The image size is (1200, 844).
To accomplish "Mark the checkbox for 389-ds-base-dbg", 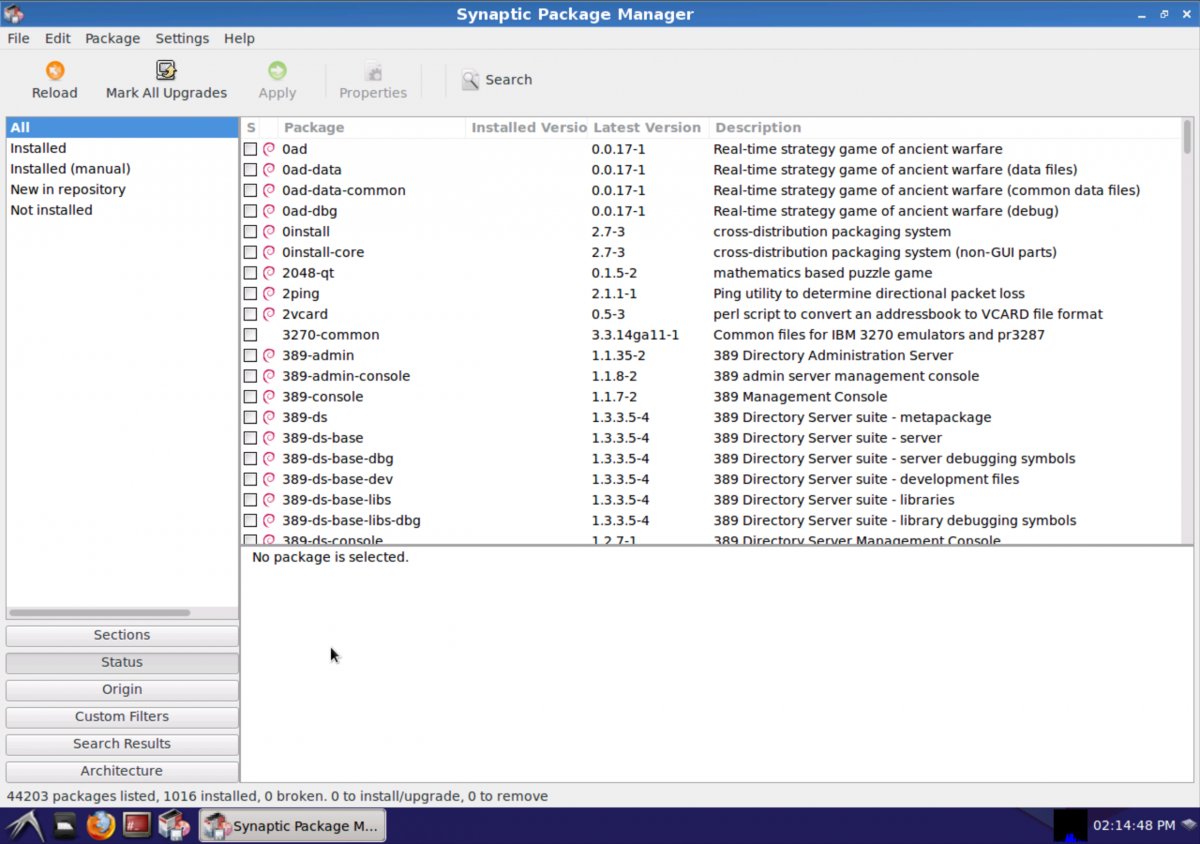I will coord(250,459).
